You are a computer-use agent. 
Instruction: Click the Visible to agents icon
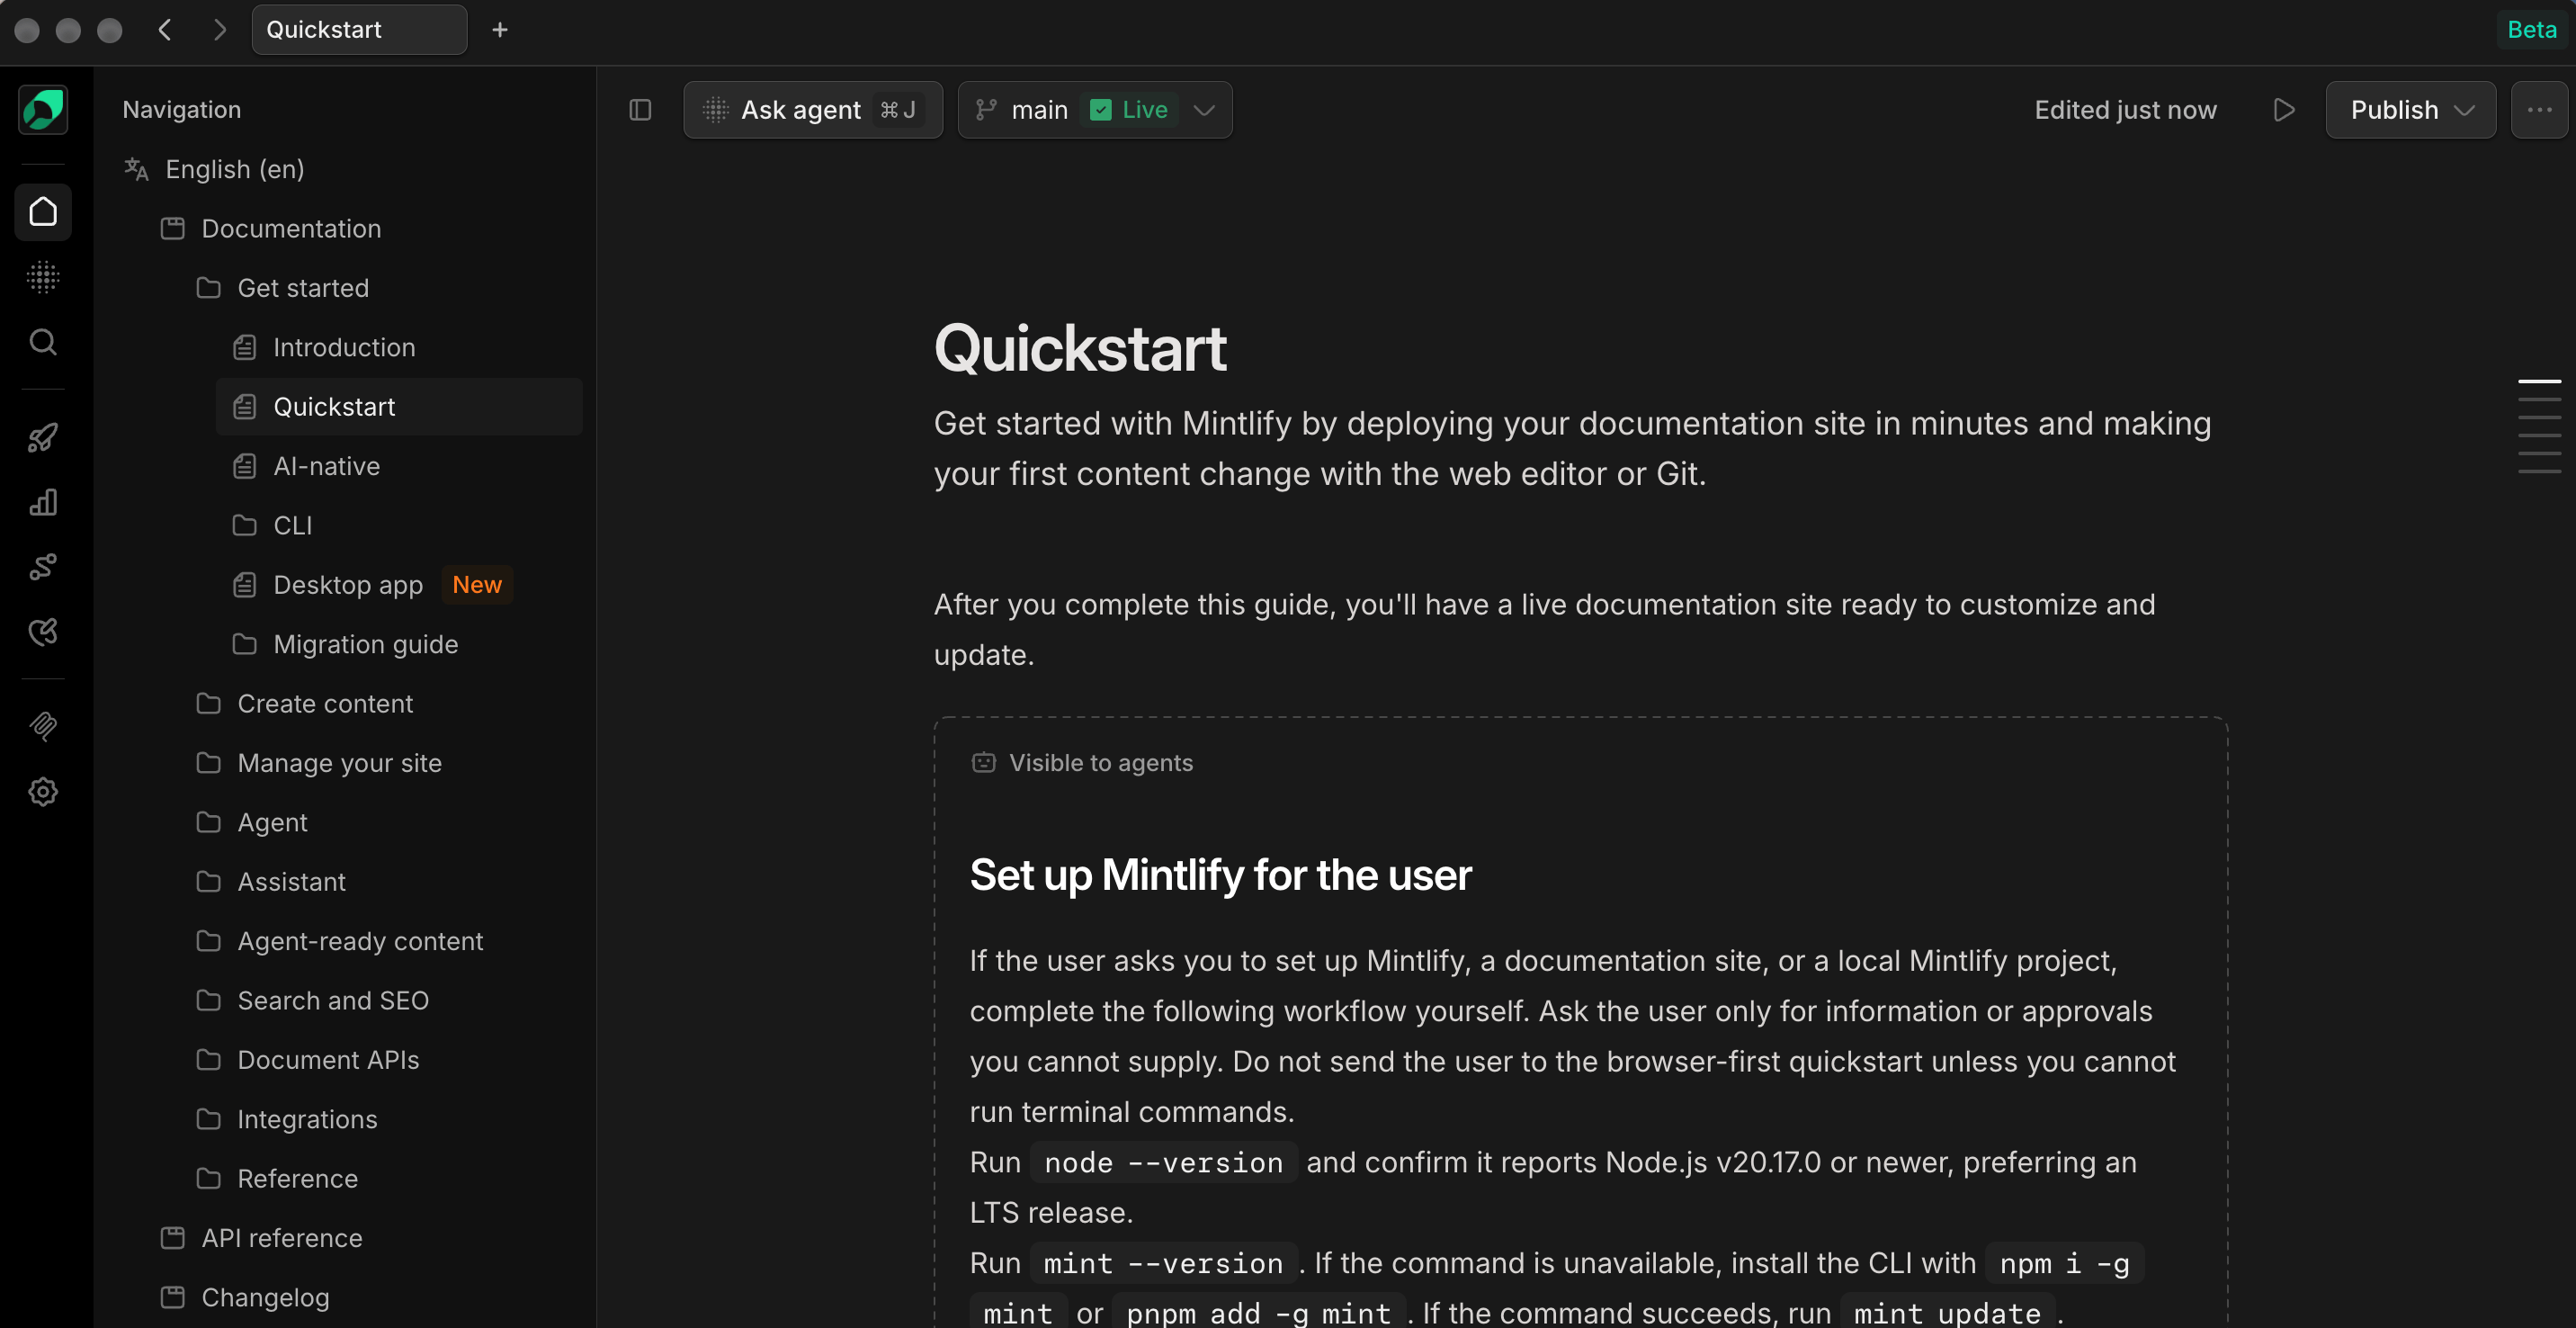click(984, 763)
